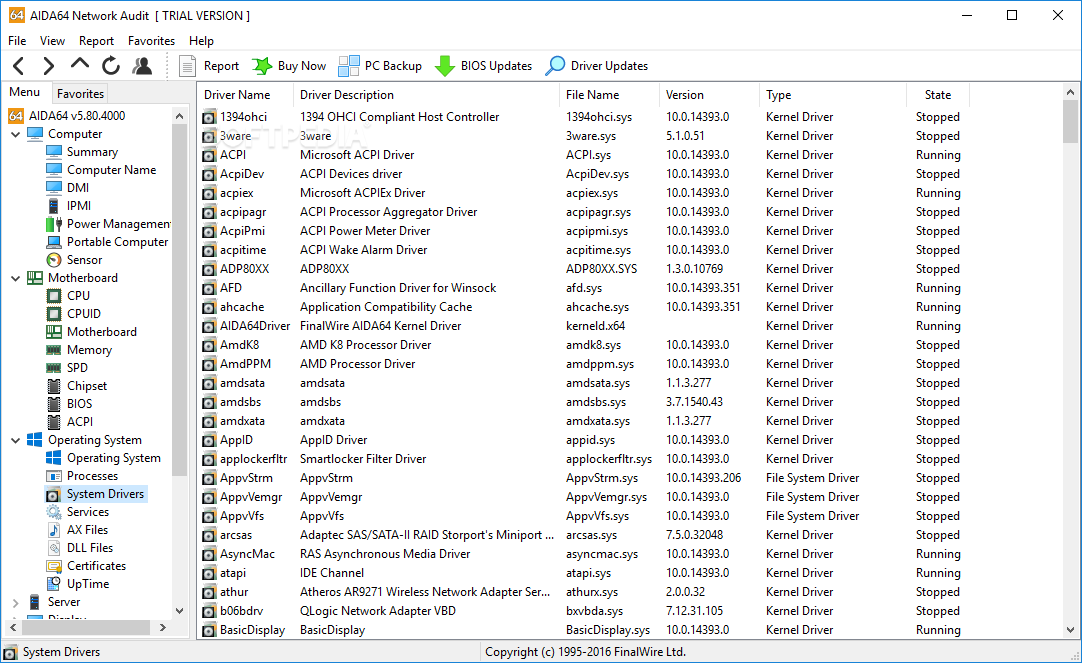Image resolution: width=1082 pixels, height=663 pixels.
Task: Open the Power Management battery icon
Action: (54, 224)
